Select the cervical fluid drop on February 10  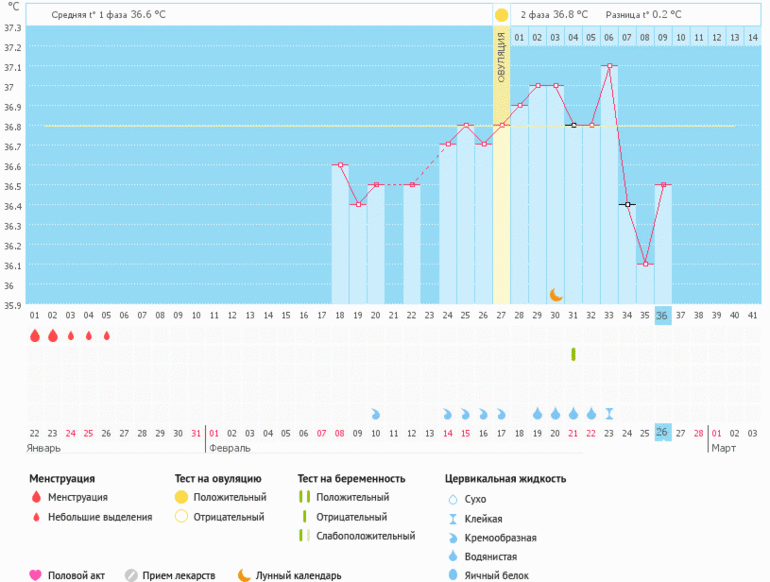tap(376, 413)
